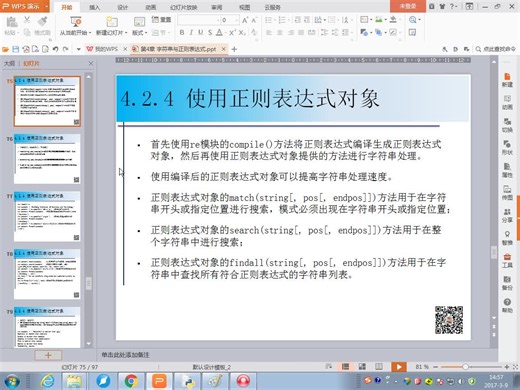Add a new document tab with plus

click(x=234, y=49)
